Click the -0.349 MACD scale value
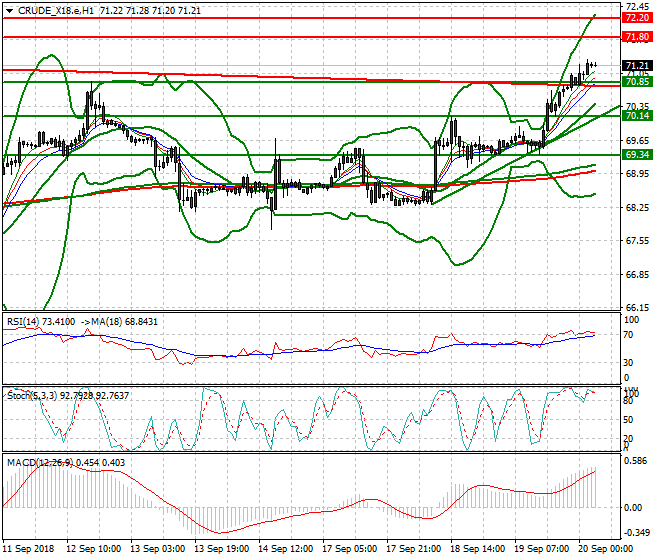 [635, 533]
